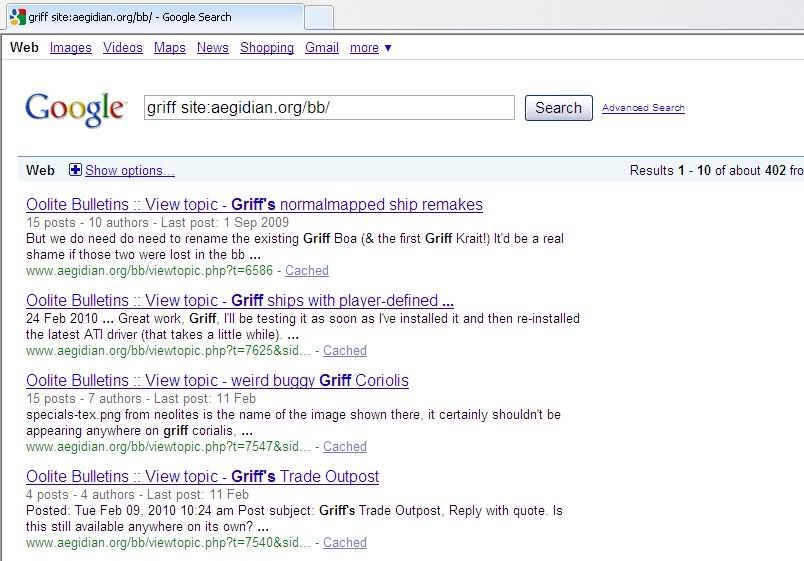Click the blue plus icon beside Show options
The image size is (804, 561).
[x=75, y=170]
